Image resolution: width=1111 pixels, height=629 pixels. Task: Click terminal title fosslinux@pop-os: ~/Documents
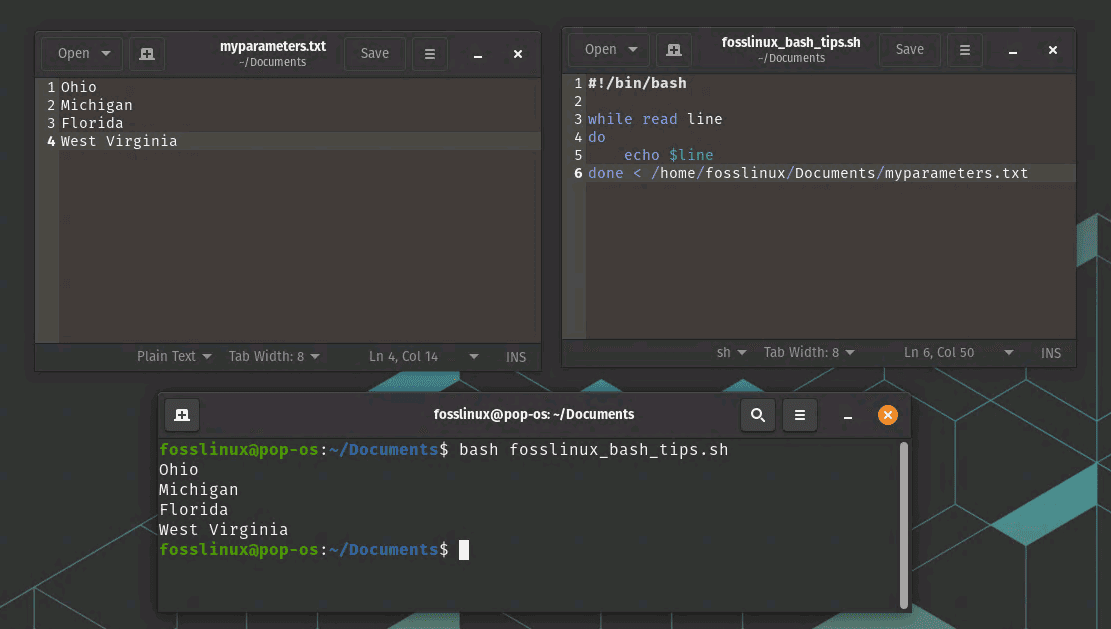pos(534,414)
